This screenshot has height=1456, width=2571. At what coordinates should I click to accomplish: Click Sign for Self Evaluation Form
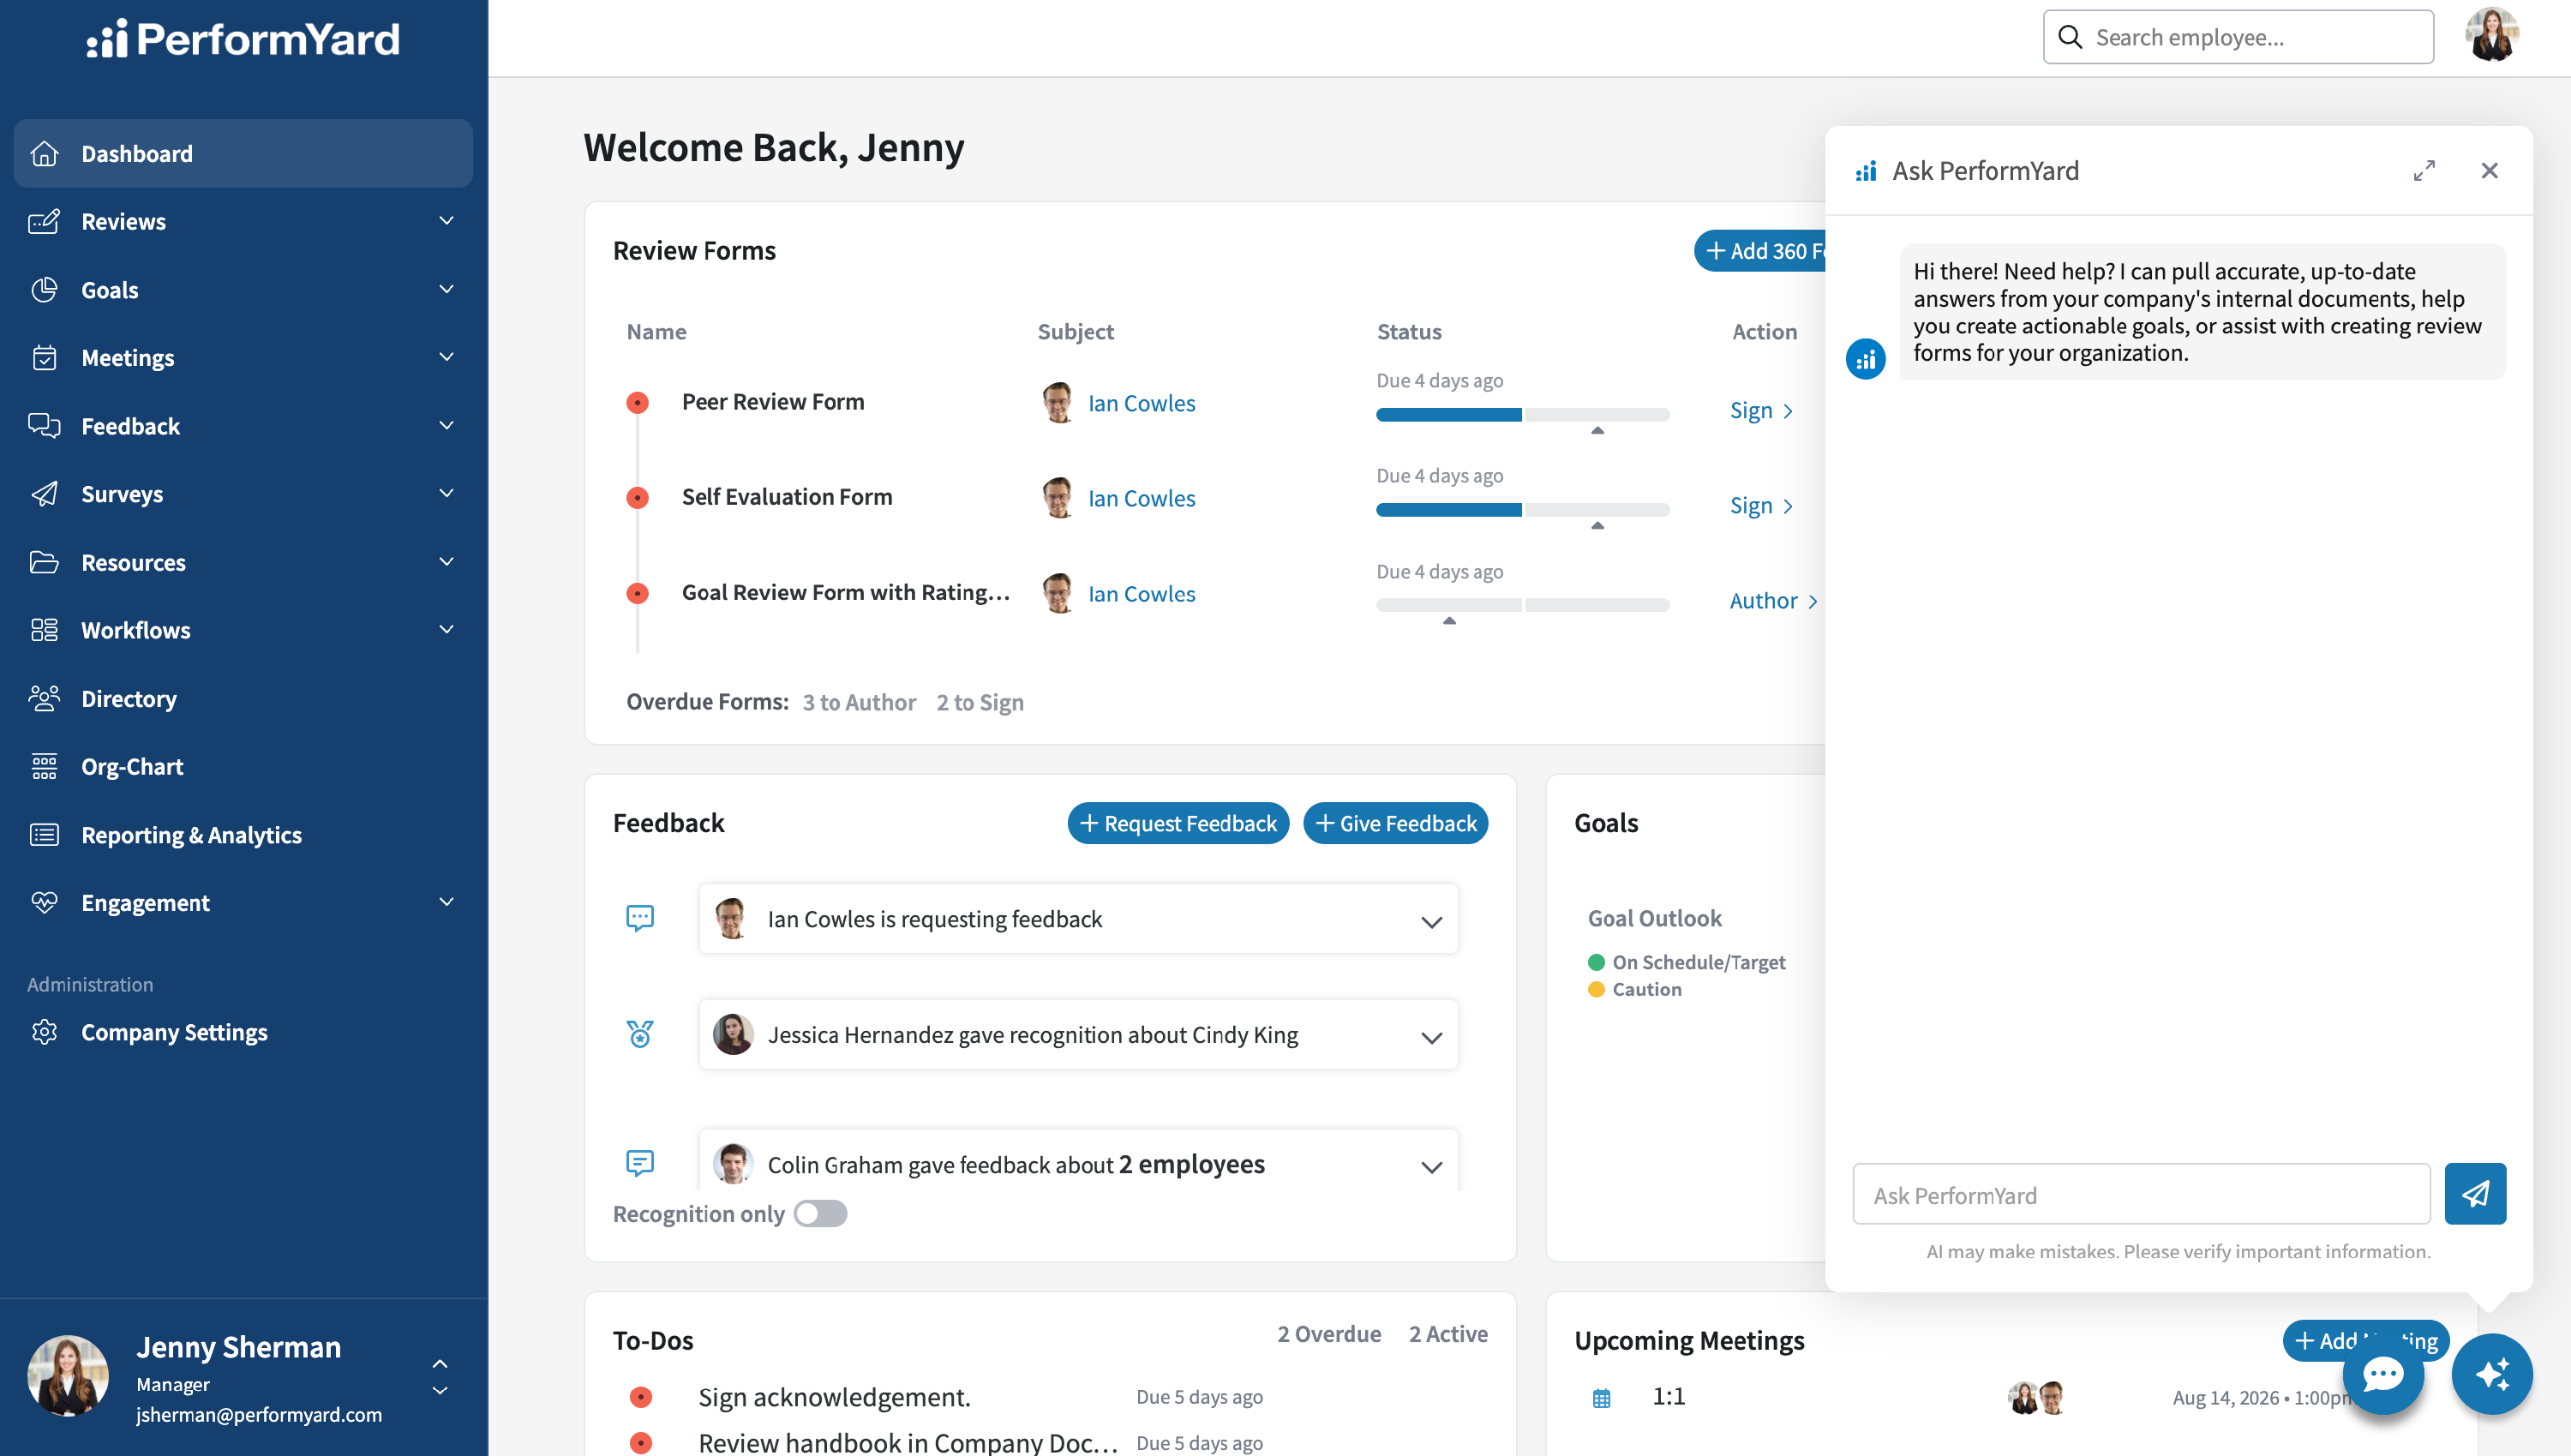pos(1761,505)
